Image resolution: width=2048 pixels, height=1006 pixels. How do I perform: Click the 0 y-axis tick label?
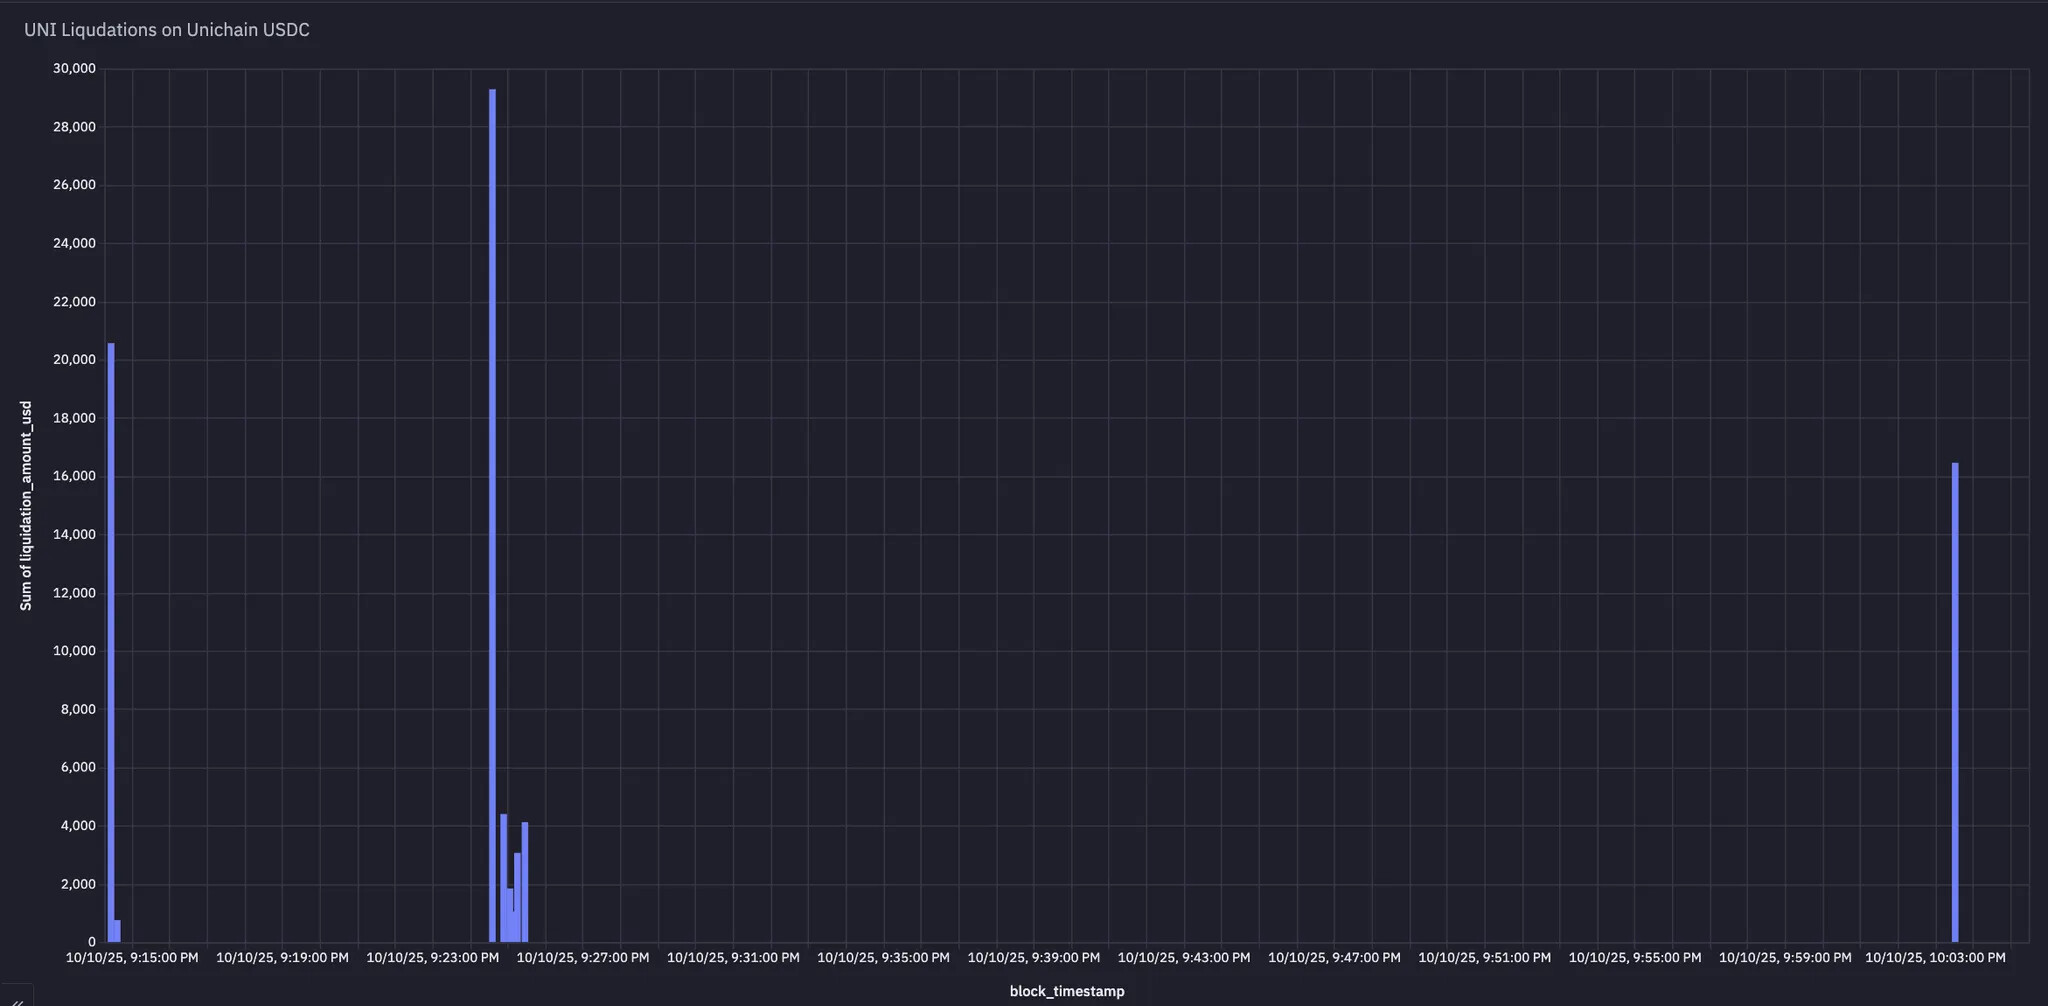pos(92,941)
